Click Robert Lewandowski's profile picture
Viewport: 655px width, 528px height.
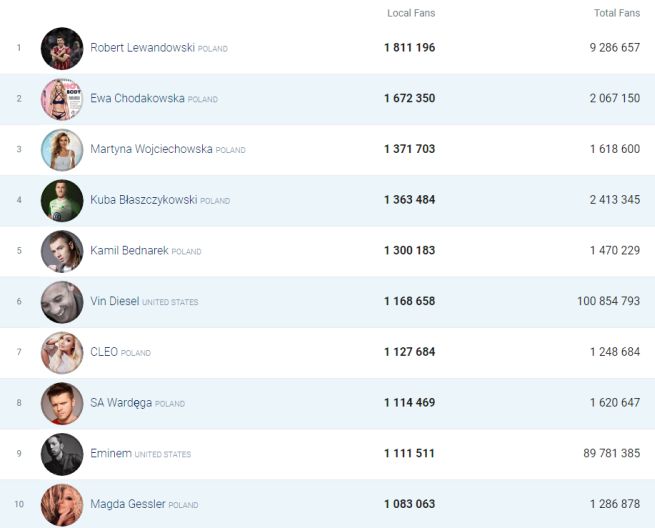pos(62,48)
